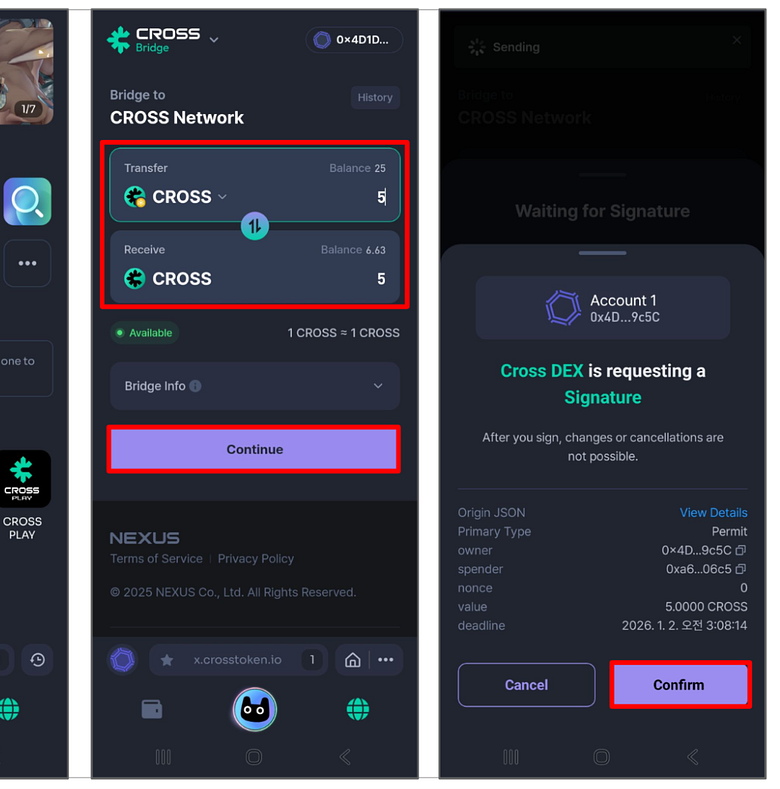Go to browser home via the house icon
Screen dimensions: 780x789
point(353,660)
